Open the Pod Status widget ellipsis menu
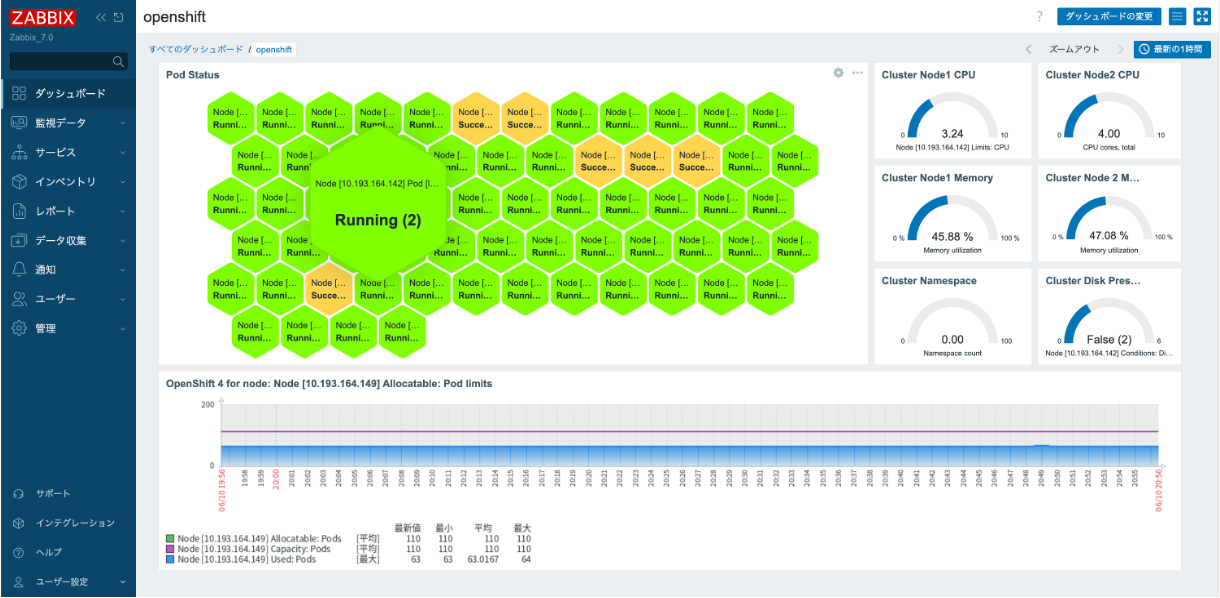The width and height of the screenshot is (1220, 598). (856, 73)
